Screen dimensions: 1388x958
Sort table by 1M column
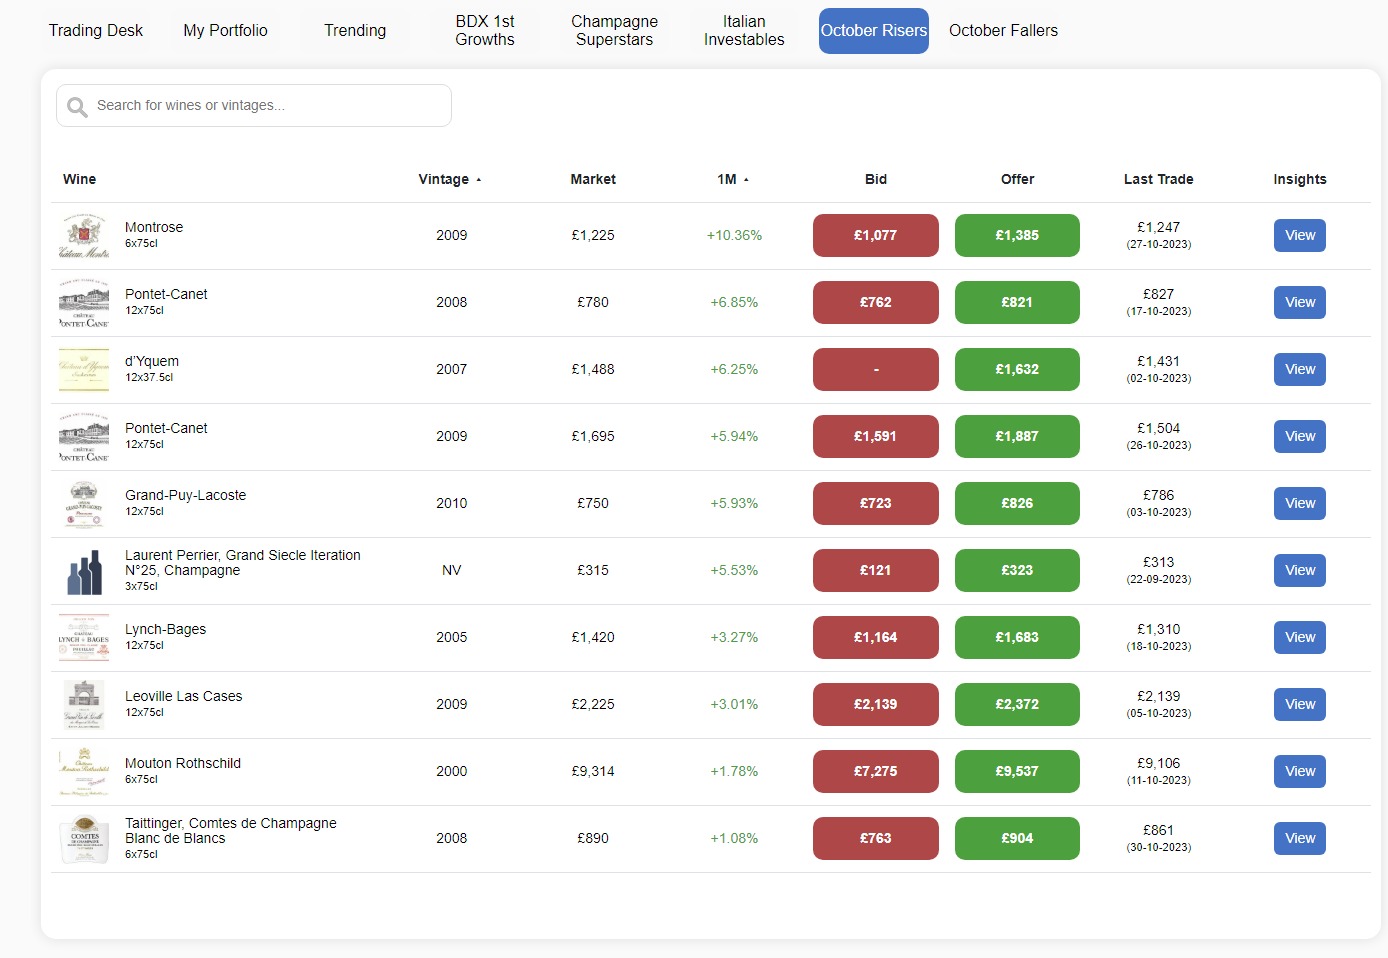point(733,179)
